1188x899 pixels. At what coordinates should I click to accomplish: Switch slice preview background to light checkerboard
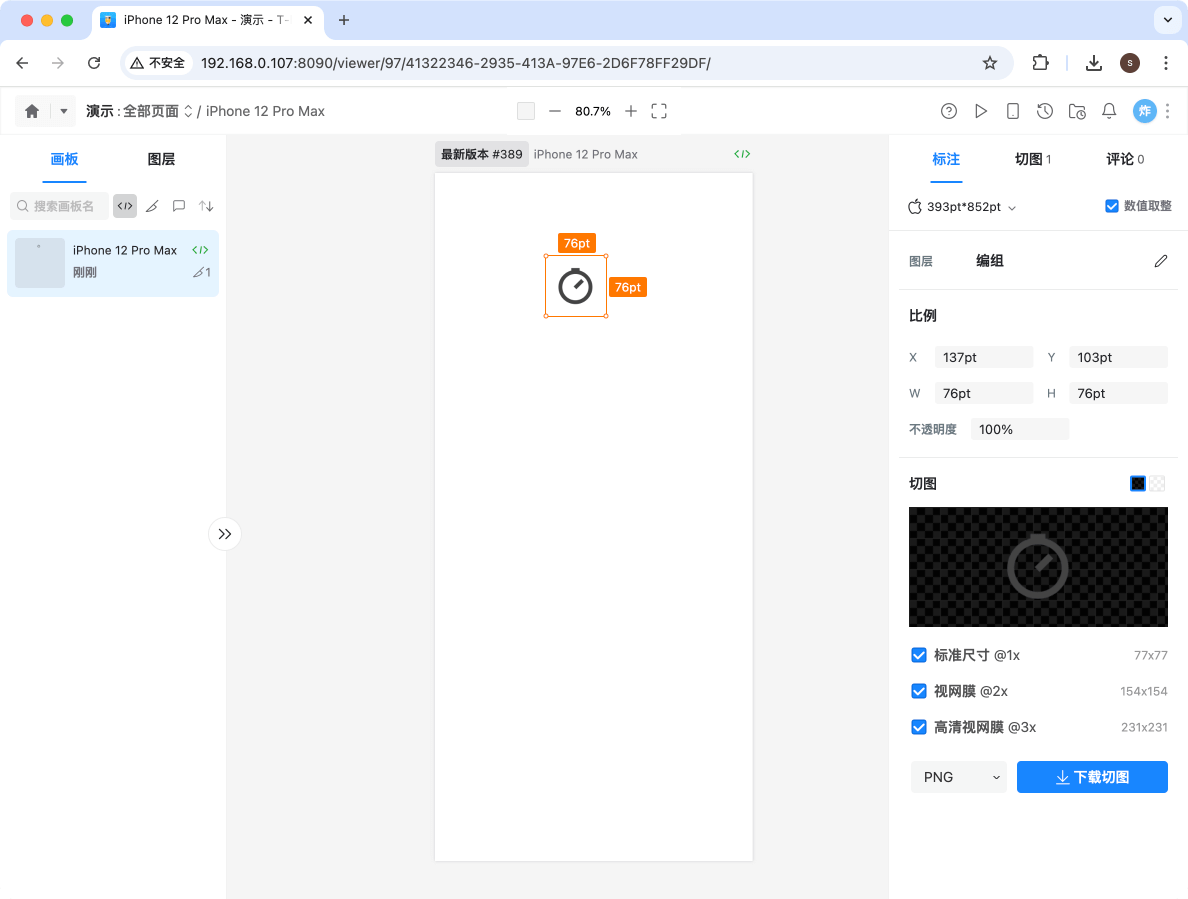click(x=1157, y=483)
